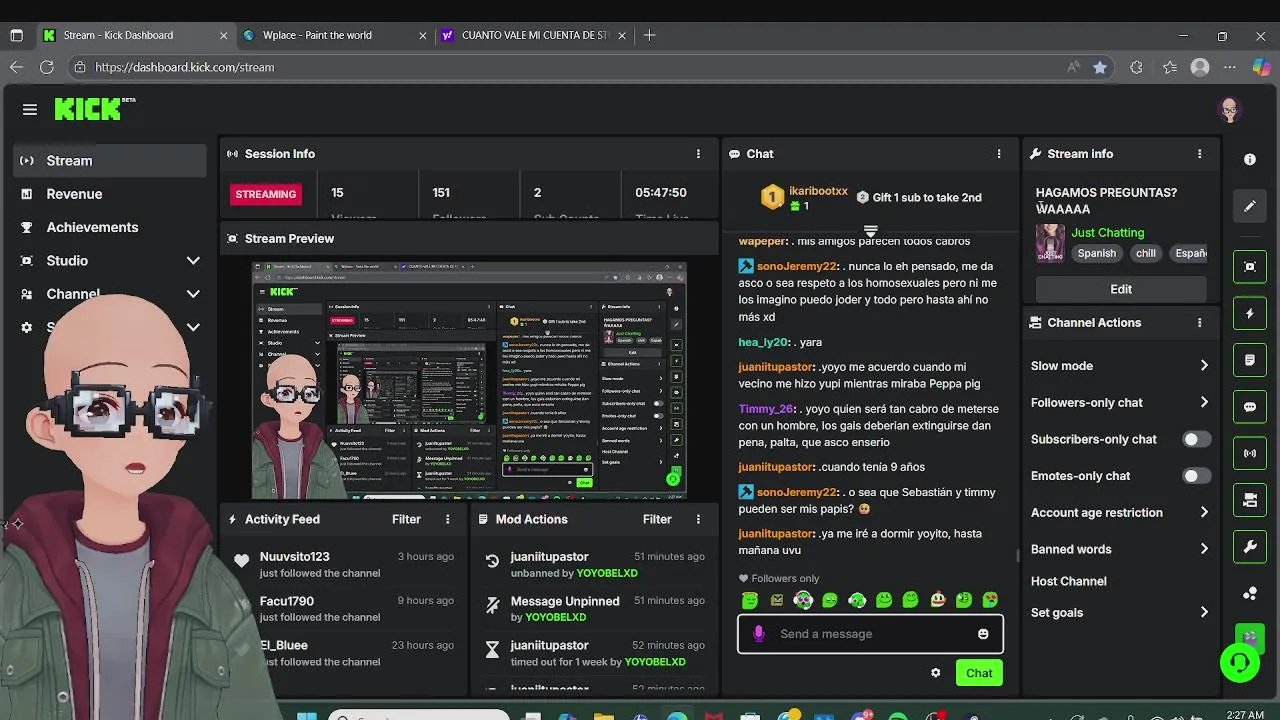This screenshot has width=1280, height=720.
Task: Open the green headset support button
Action: [1240, 663]
